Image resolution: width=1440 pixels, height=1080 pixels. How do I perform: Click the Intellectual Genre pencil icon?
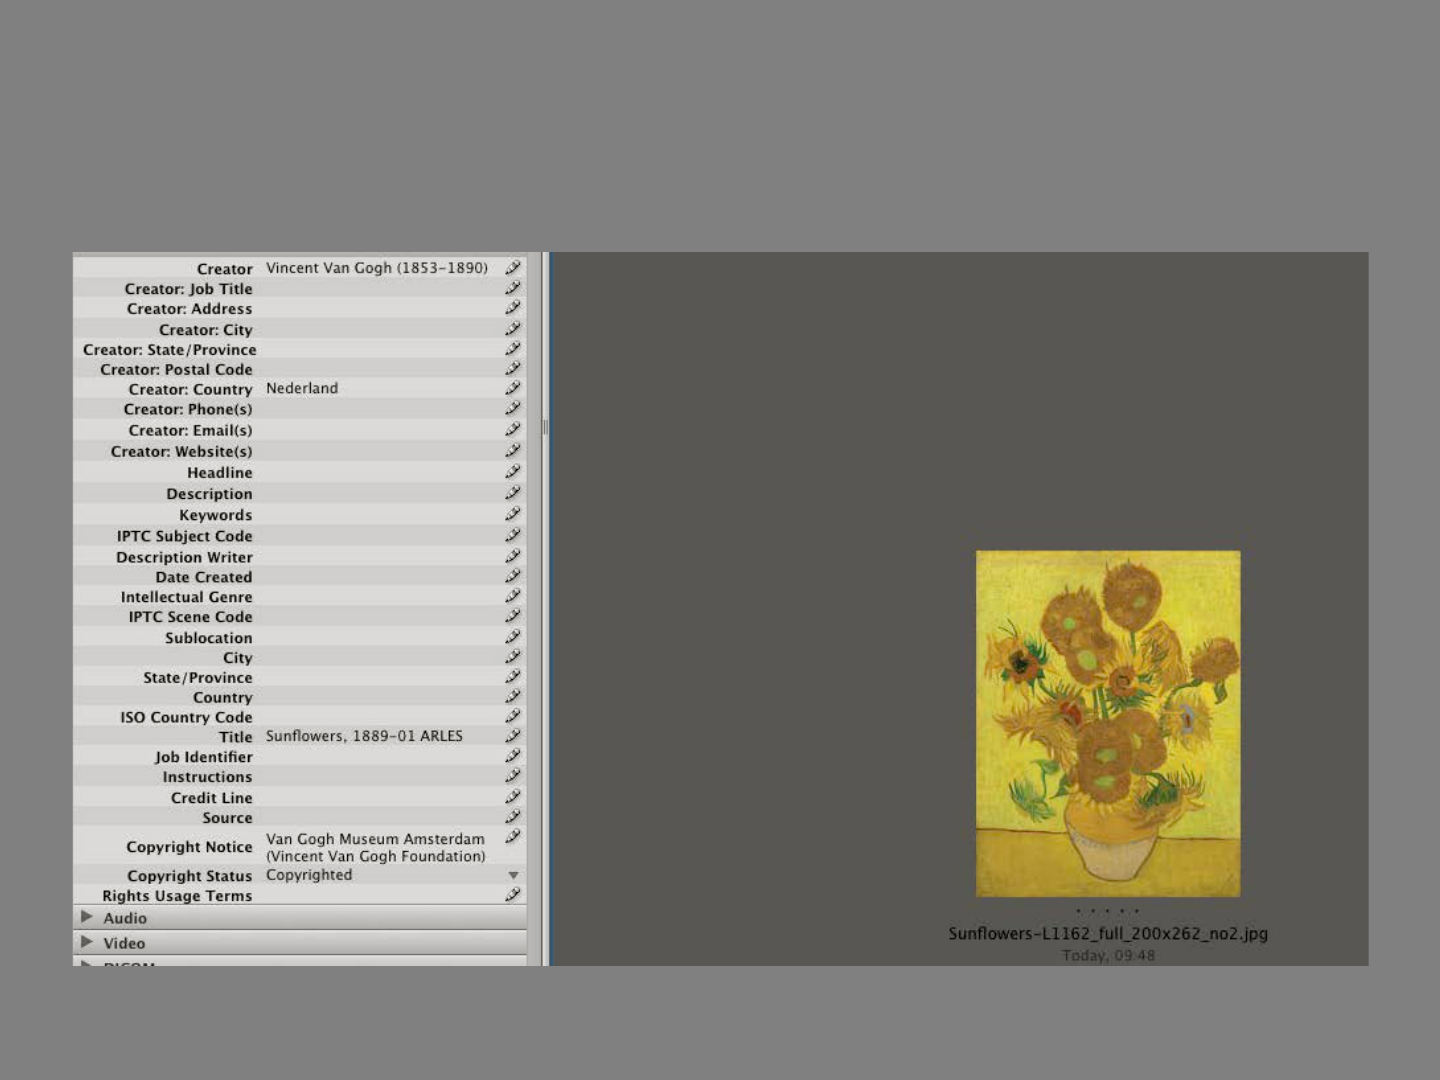click(513, 596)
